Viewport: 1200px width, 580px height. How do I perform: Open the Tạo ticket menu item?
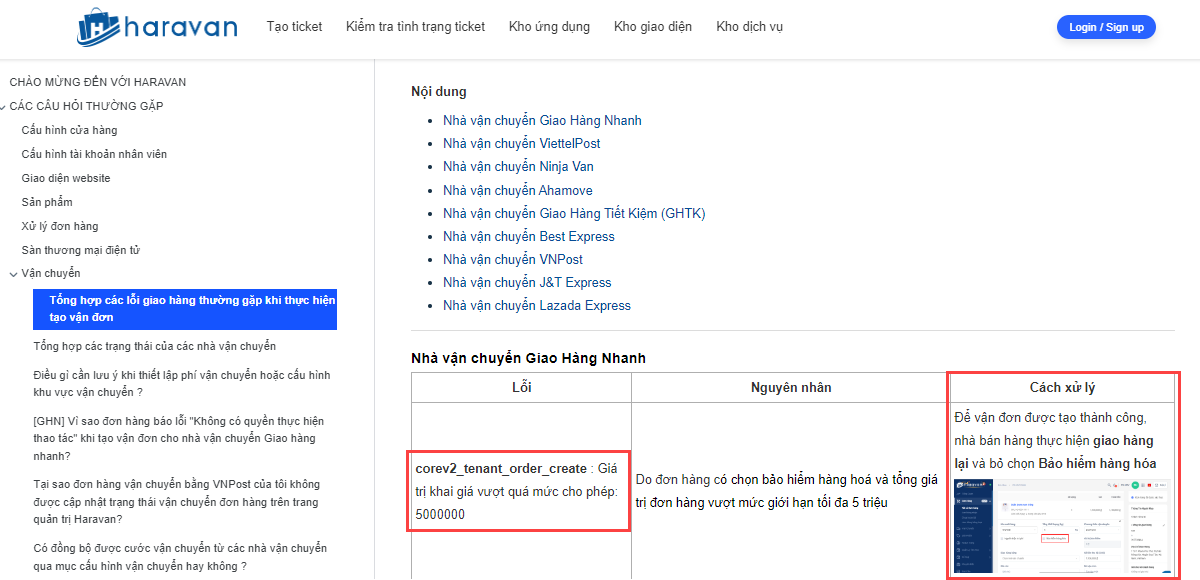(294, 27)
